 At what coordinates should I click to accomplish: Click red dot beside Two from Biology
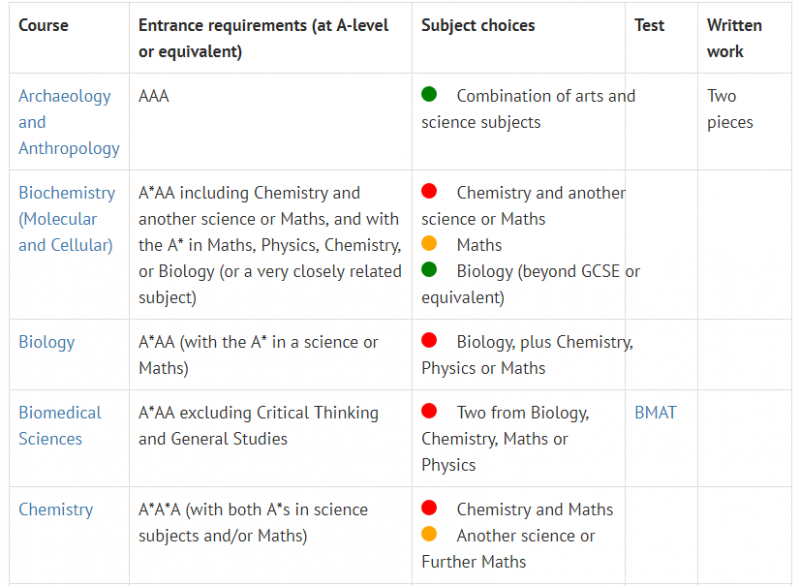[429, 411]
